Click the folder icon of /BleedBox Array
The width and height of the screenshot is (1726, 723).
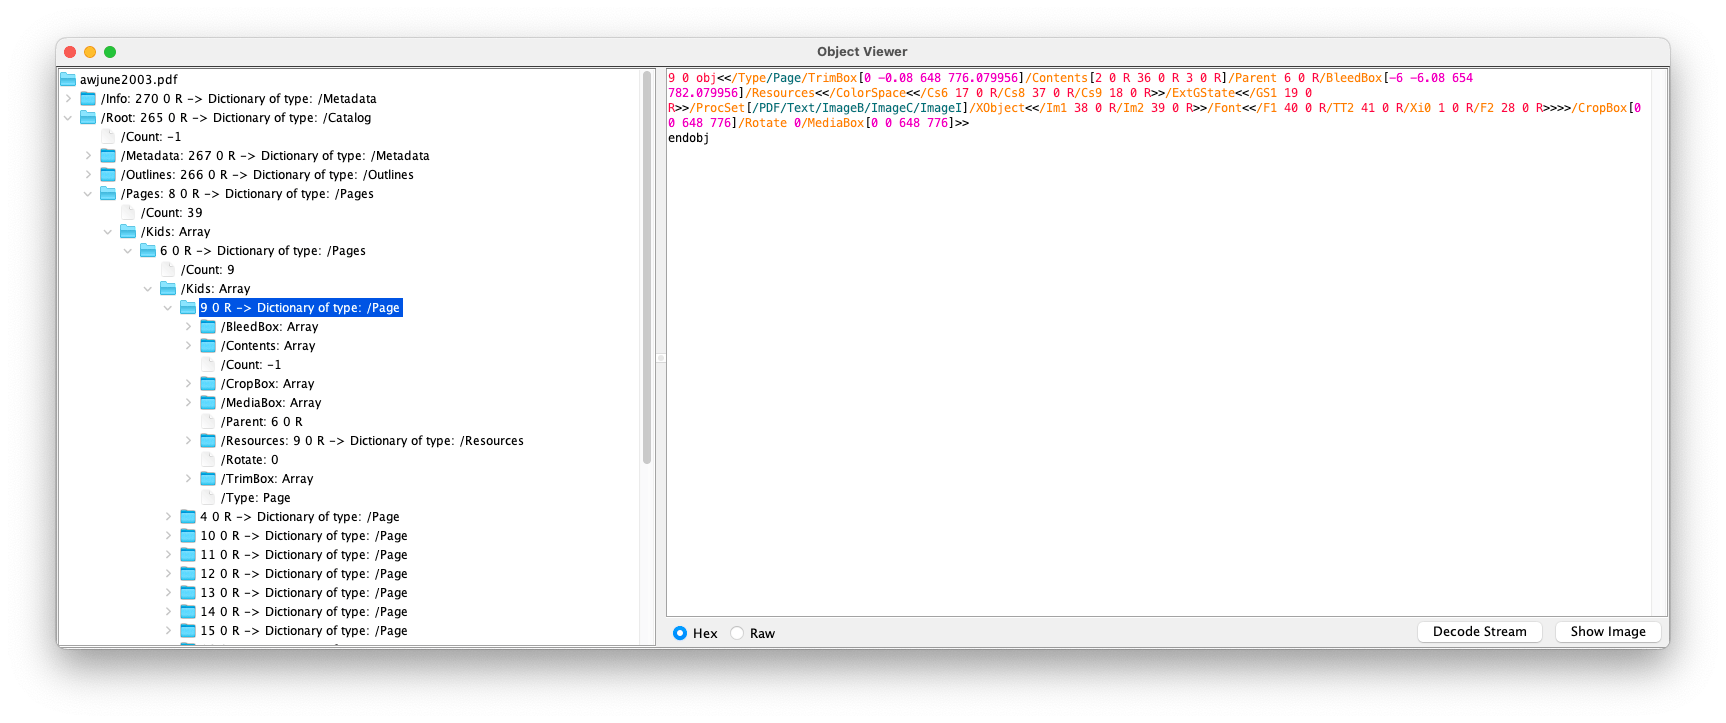pyautogui.click(x=208, y=327)
